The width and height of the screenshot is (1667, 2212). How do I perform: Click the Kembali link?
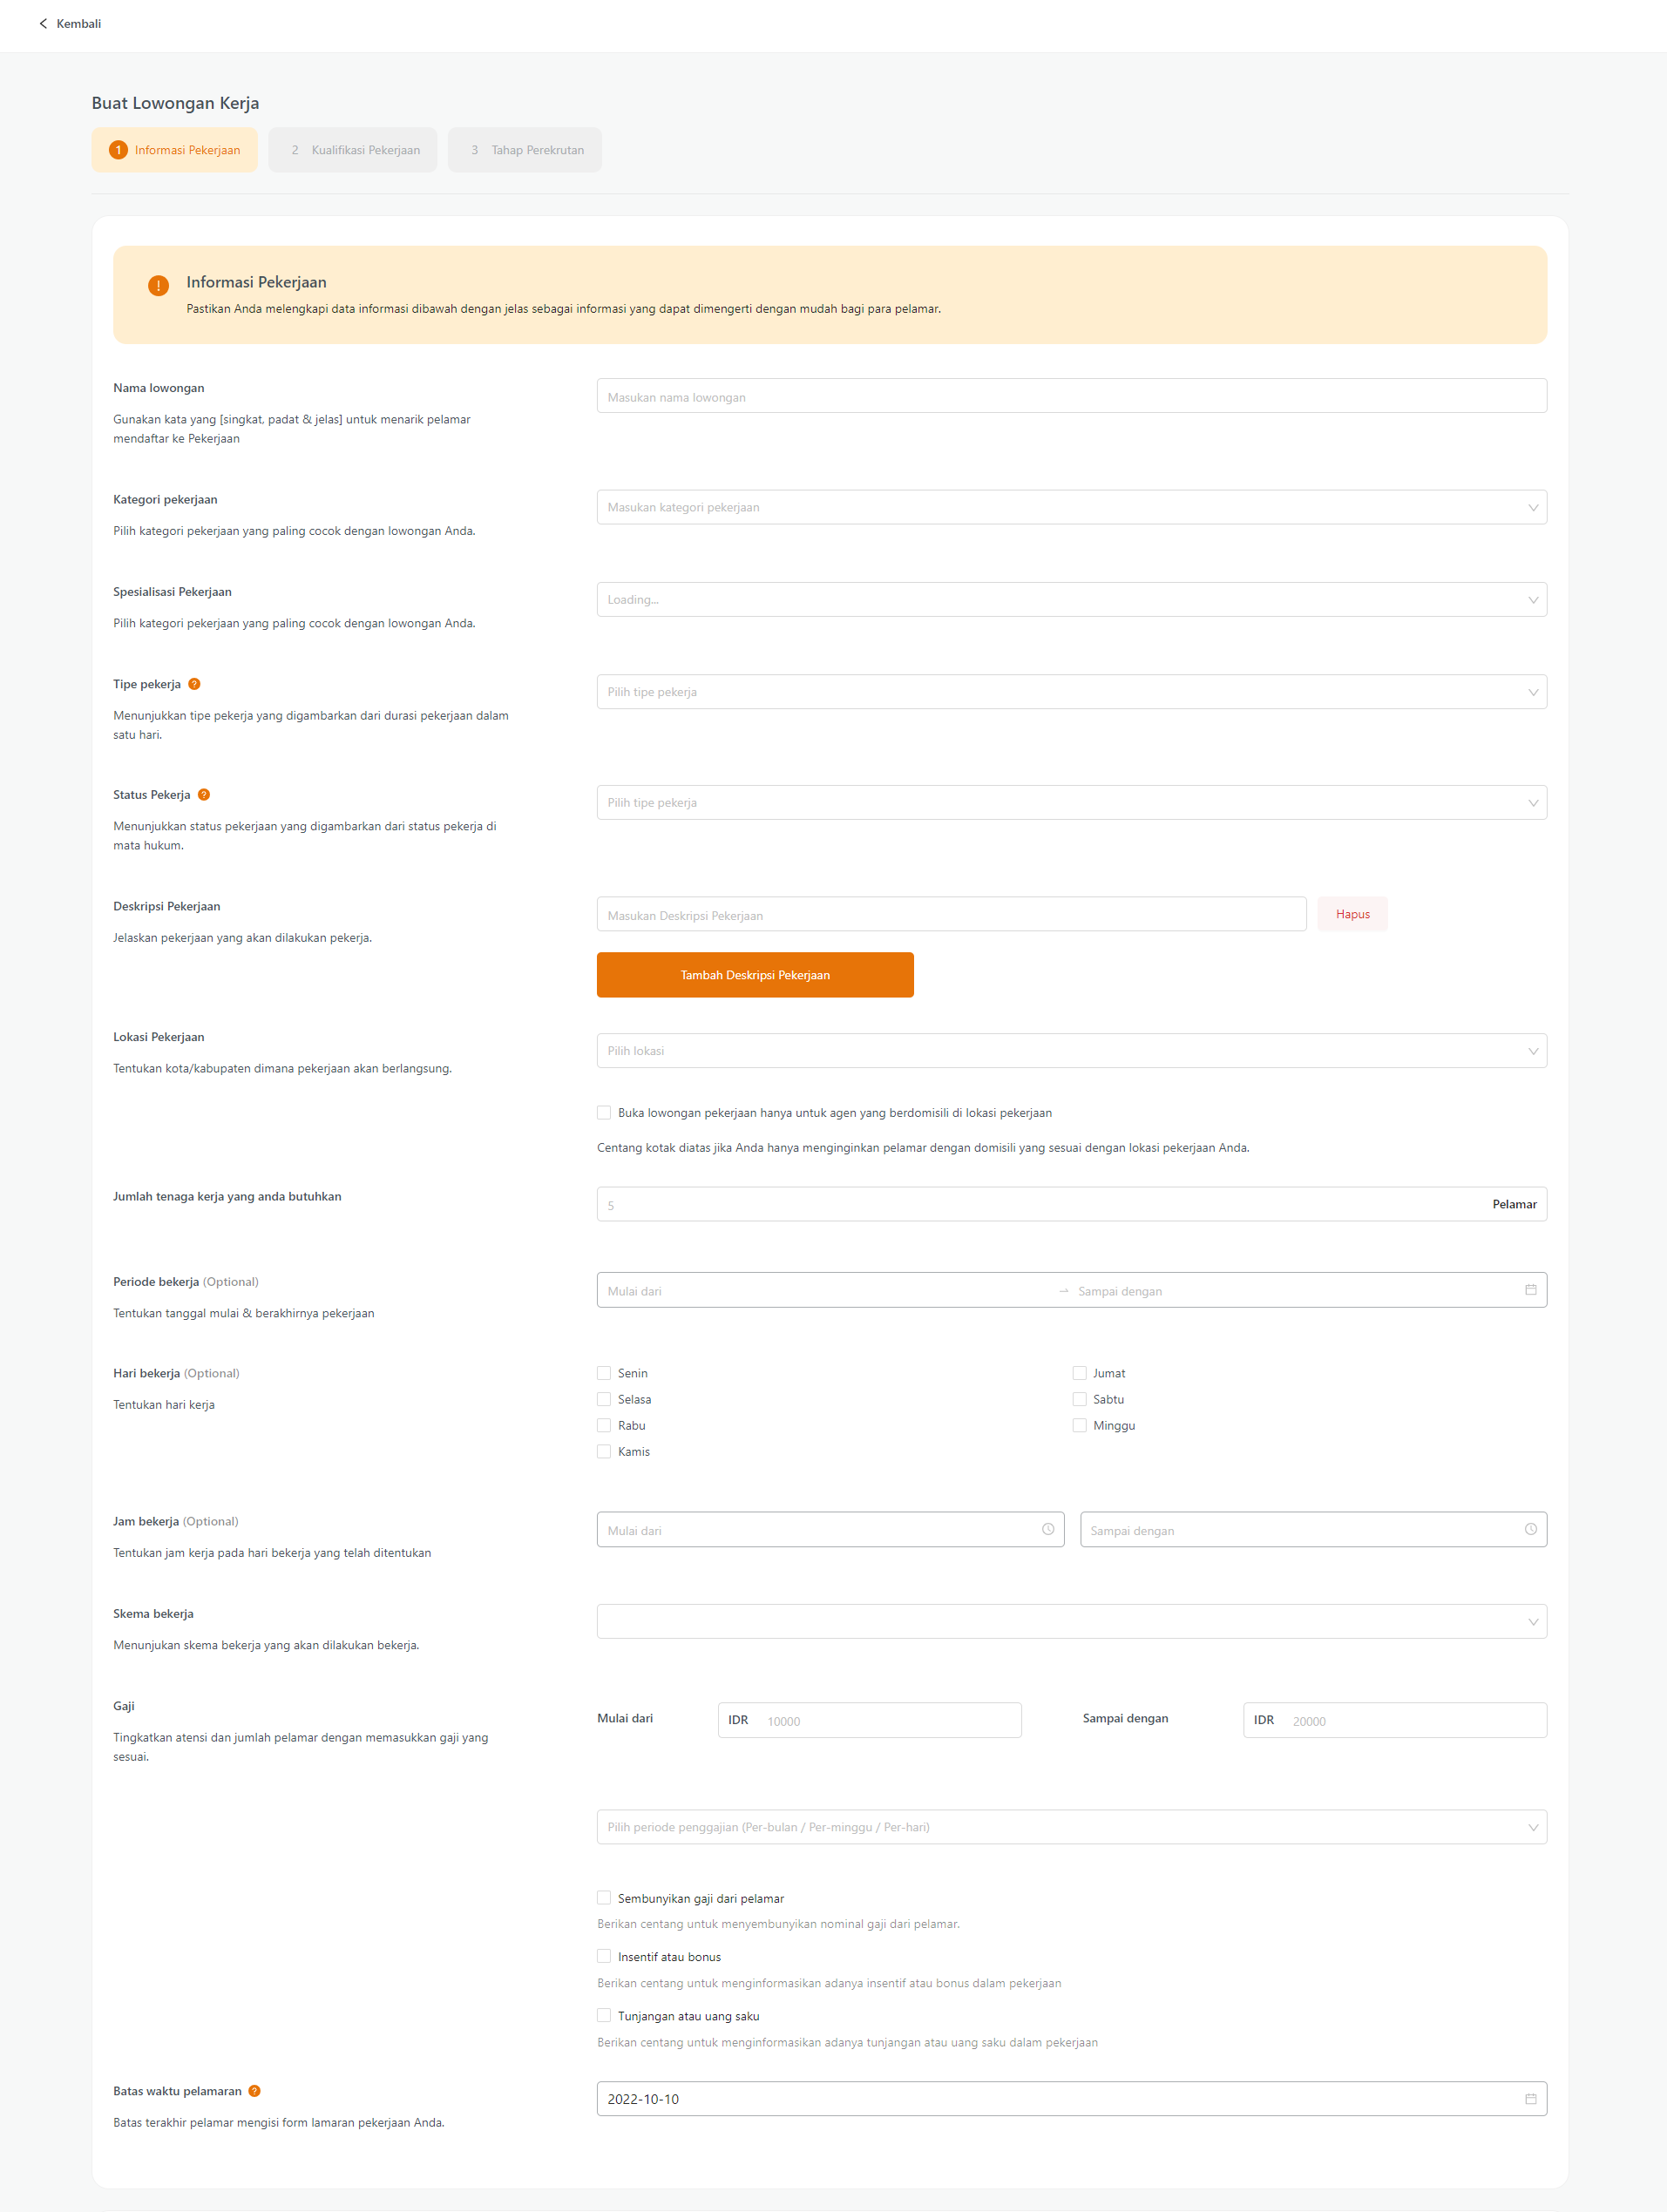70,23
